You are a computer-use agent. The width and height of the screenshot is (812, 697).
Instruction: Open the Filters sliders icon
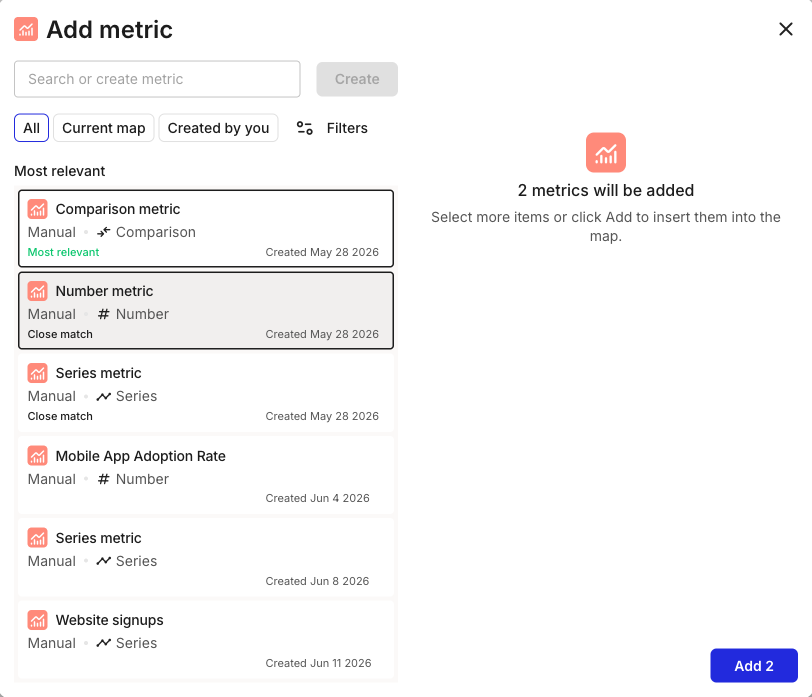pyautogui.click(x=304, y=128)
